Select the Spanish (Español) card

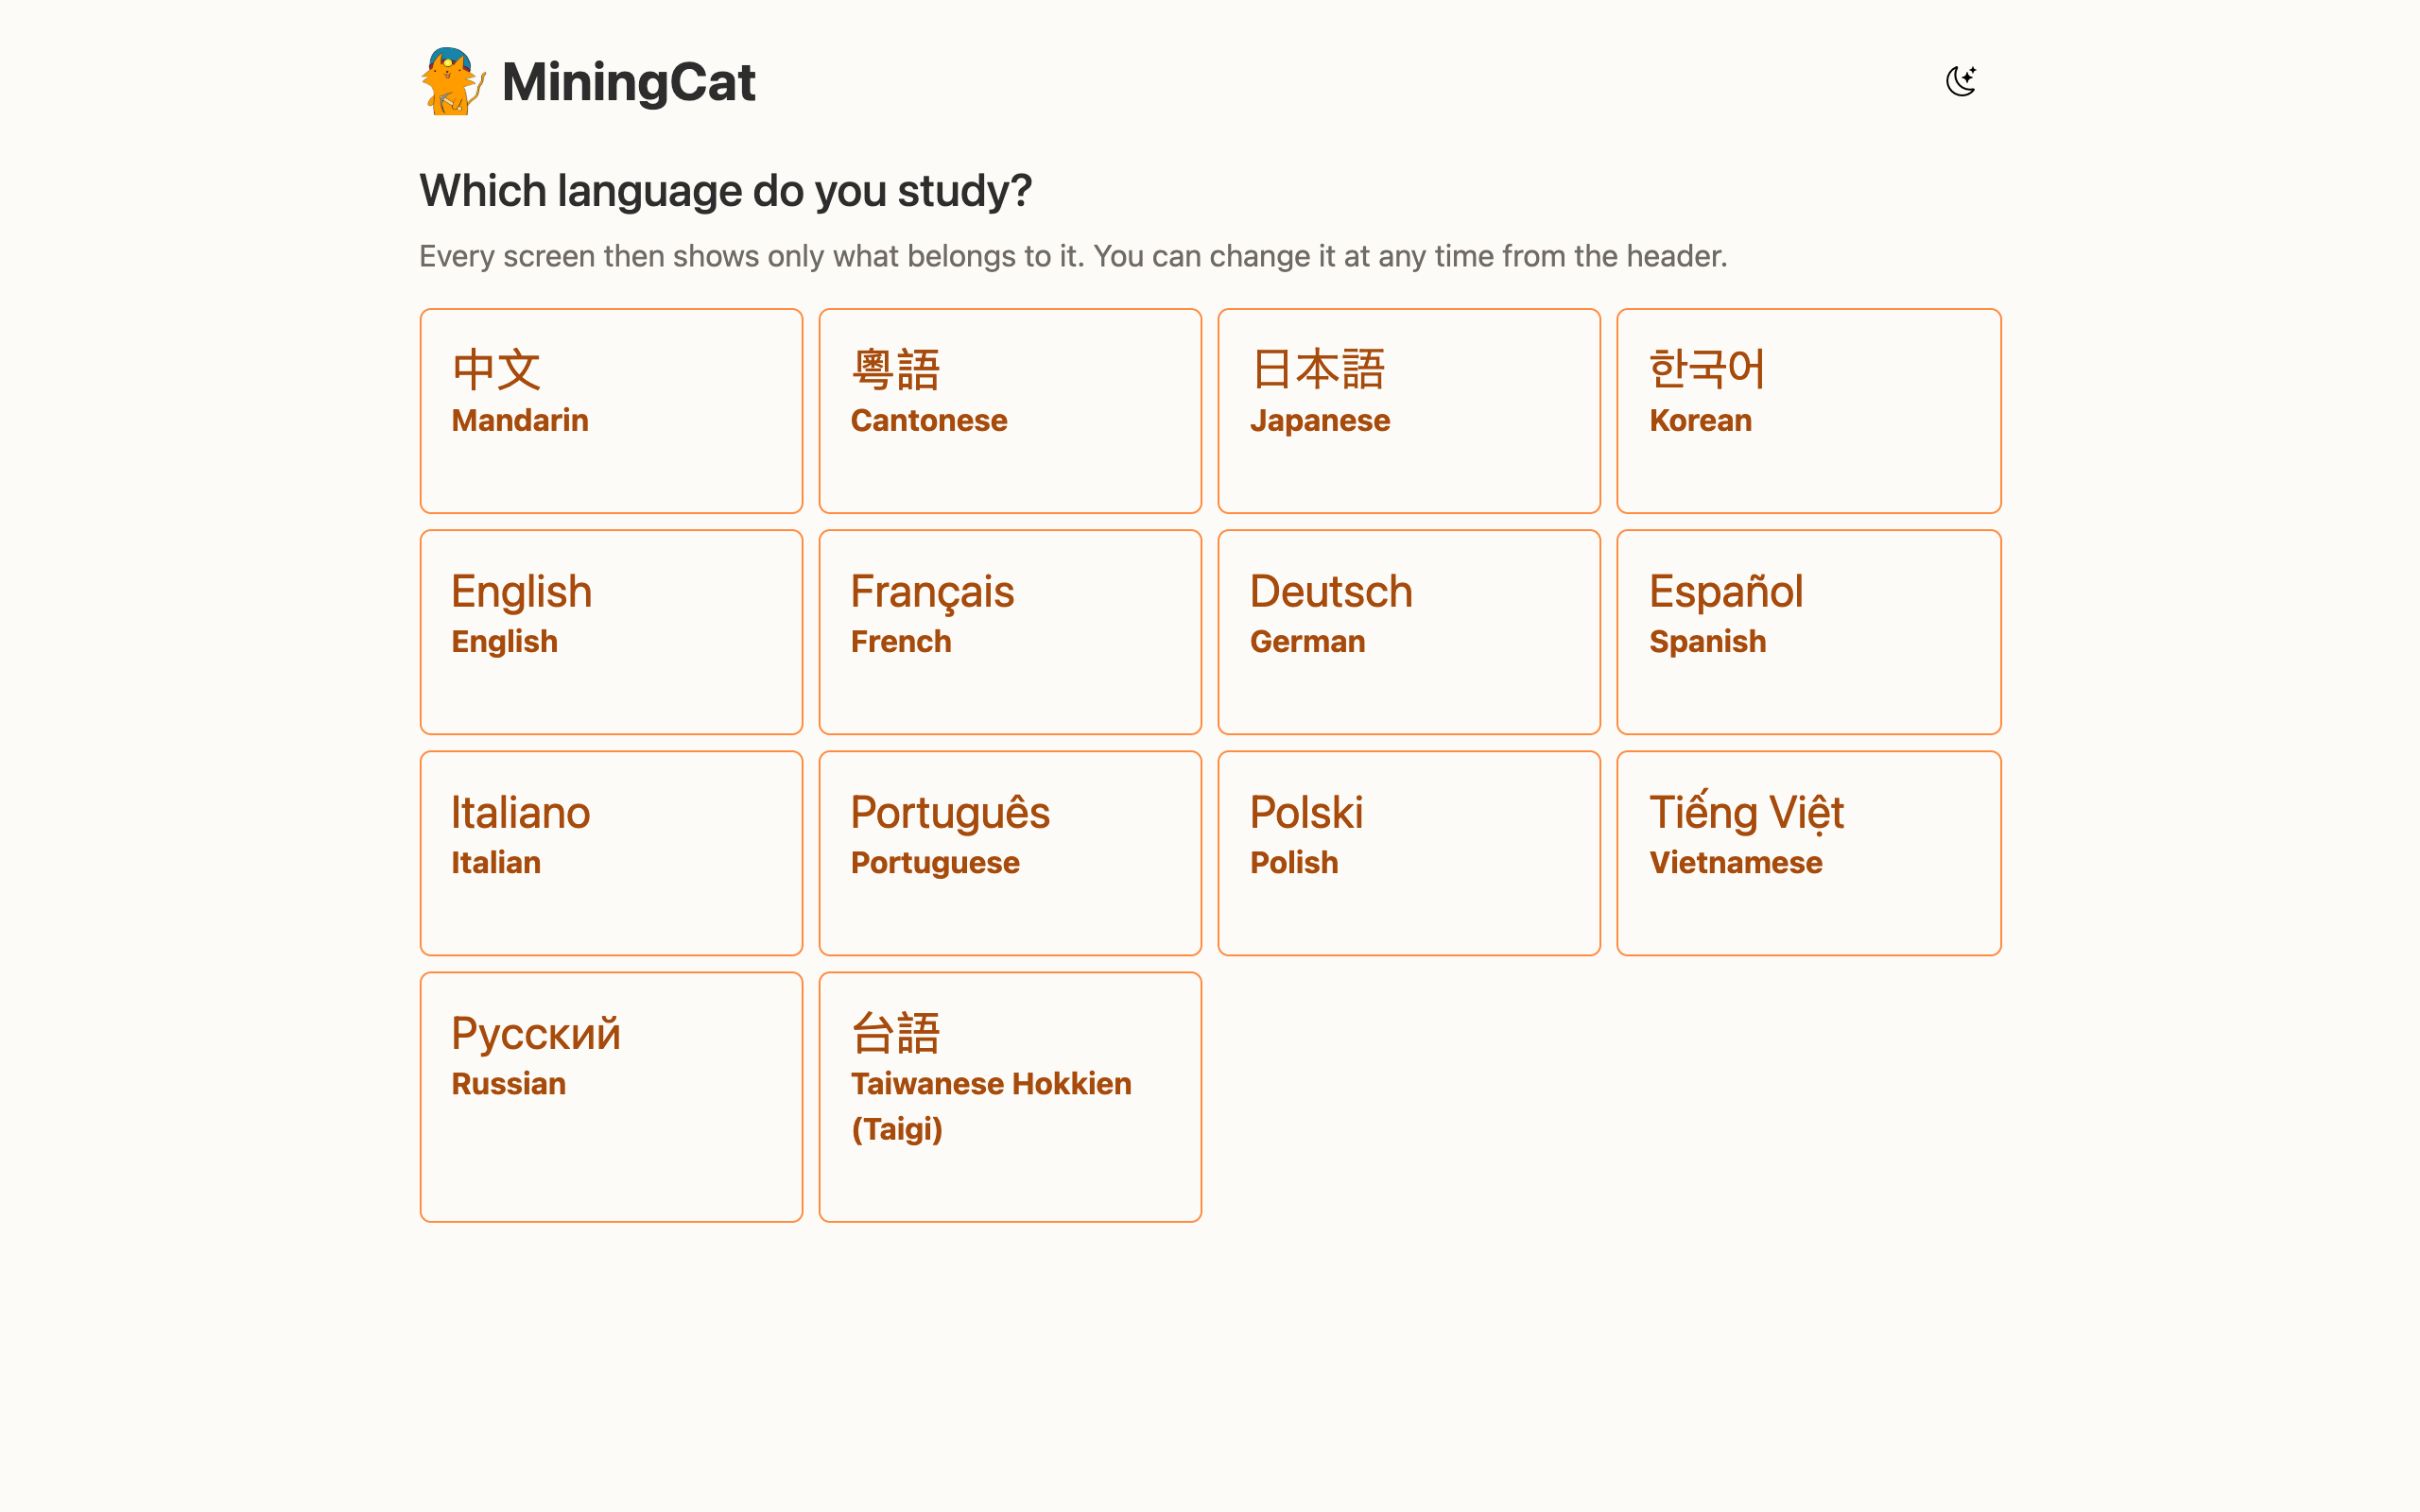(x=1808, y=632)
